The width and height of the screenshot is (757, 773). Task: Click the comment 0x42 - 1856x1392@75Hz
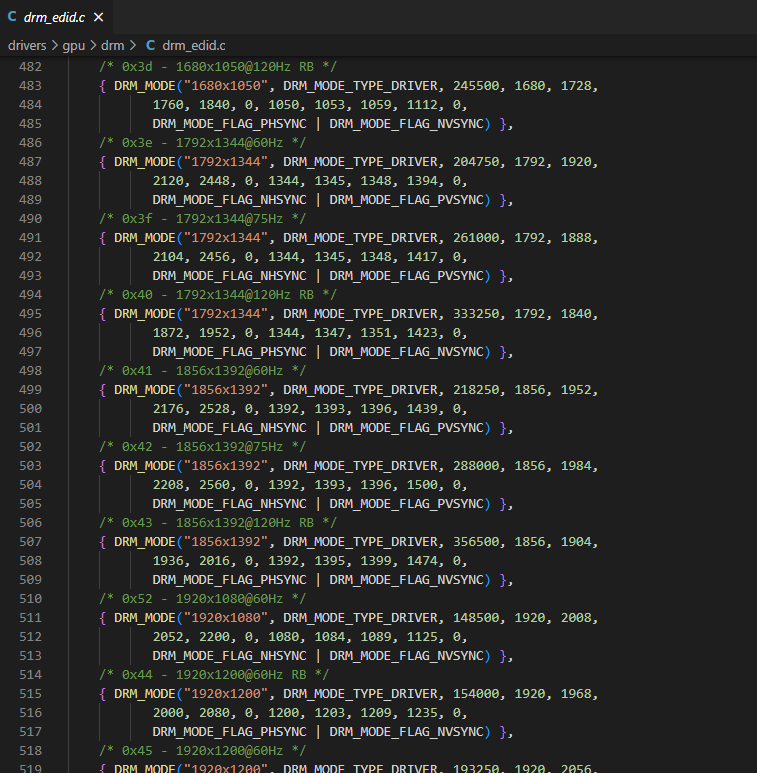click(203, 447)
